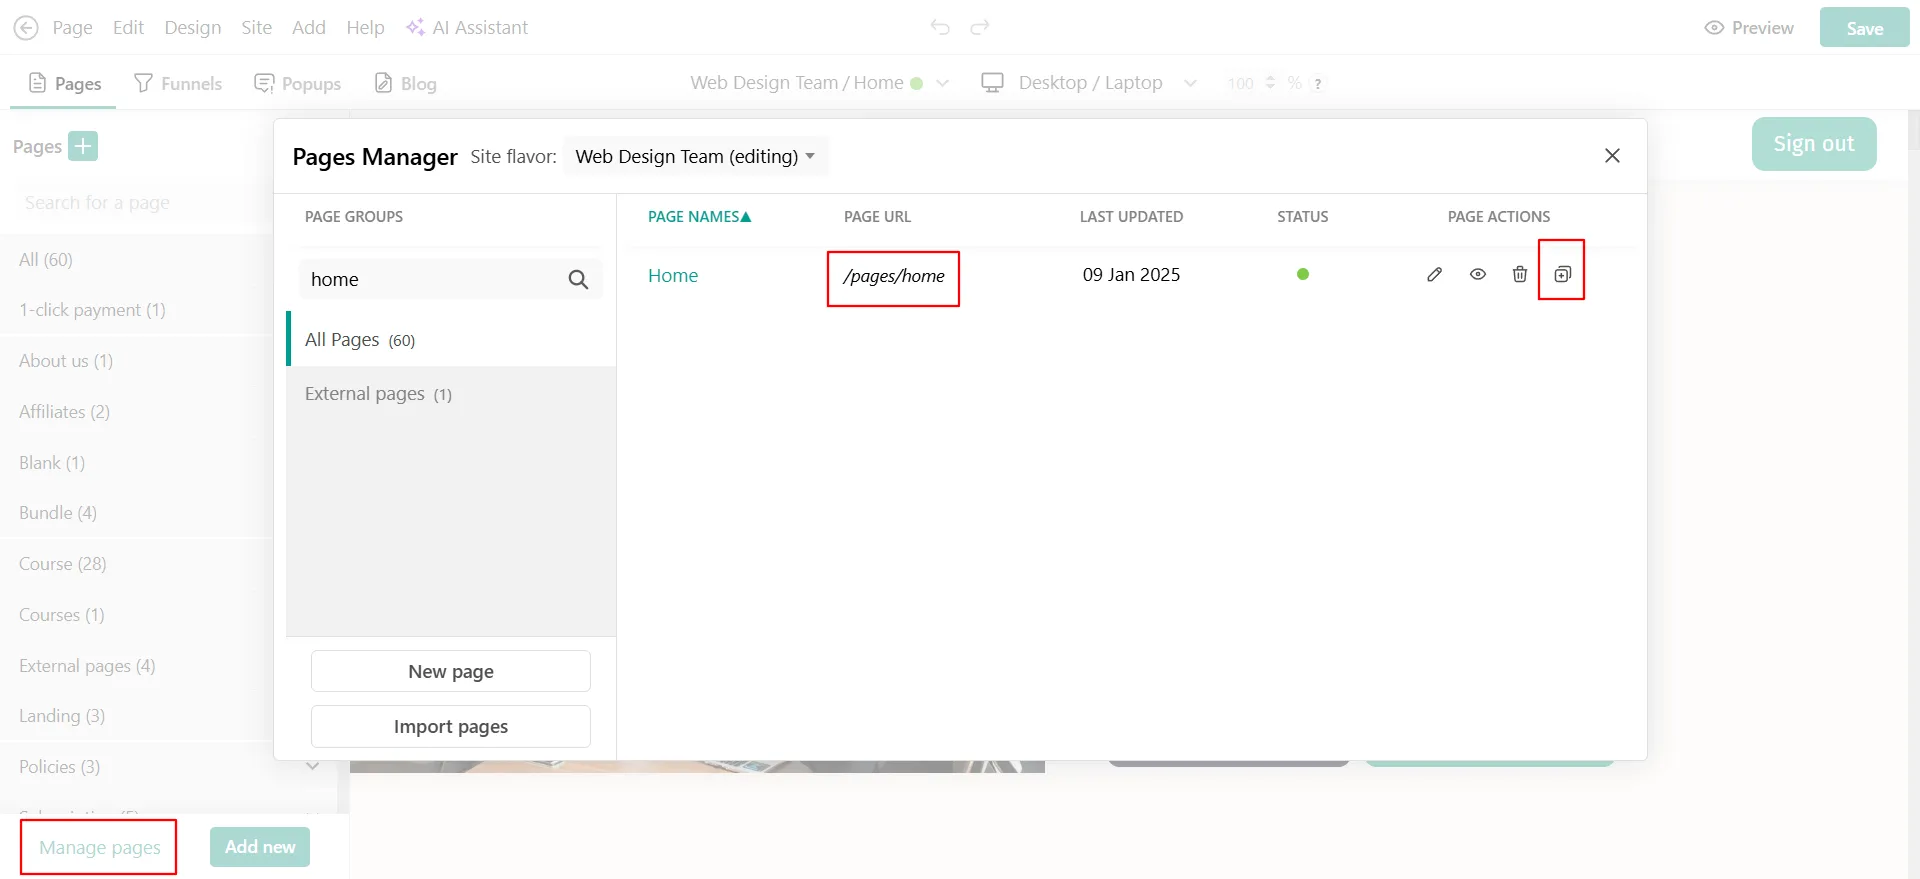Click the trash delete icon for Home page

(1519, 274)
